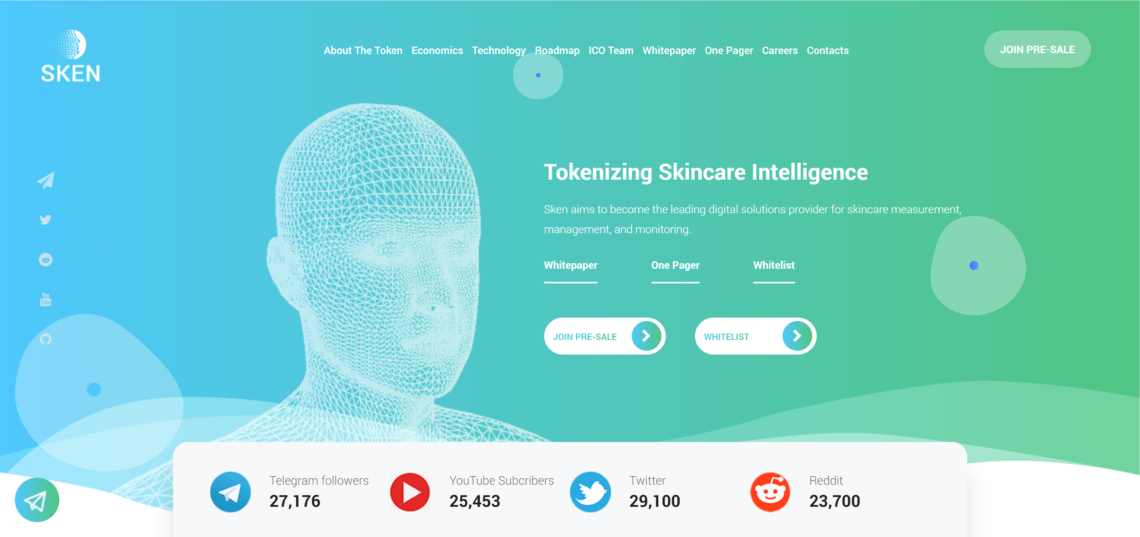Open the Whitepaper link under hero text
Image resolution: width=1140 pixels, height=537 pixels.
(x=571, y=266)
